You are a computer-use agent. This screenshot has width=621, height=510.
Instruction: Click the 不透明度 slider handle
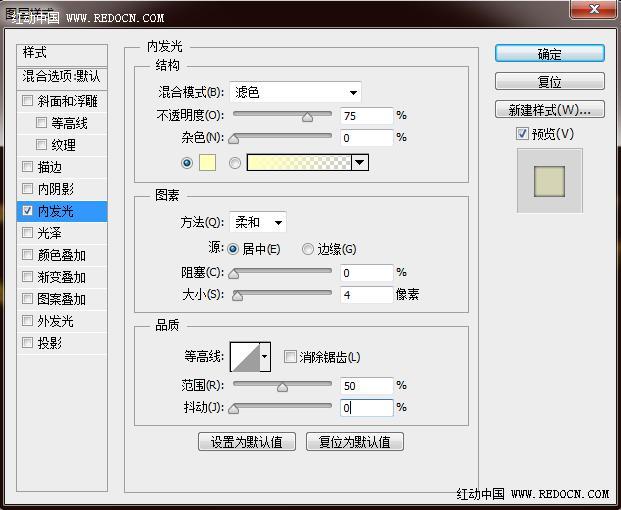(x=307, y=117)
